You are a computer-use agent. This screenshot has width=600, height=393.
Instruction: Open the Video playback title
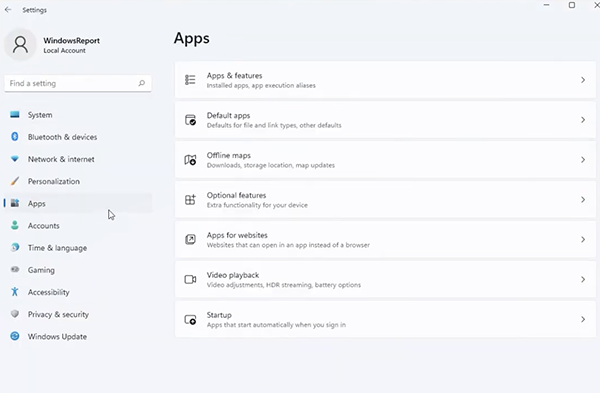[233, 275]
